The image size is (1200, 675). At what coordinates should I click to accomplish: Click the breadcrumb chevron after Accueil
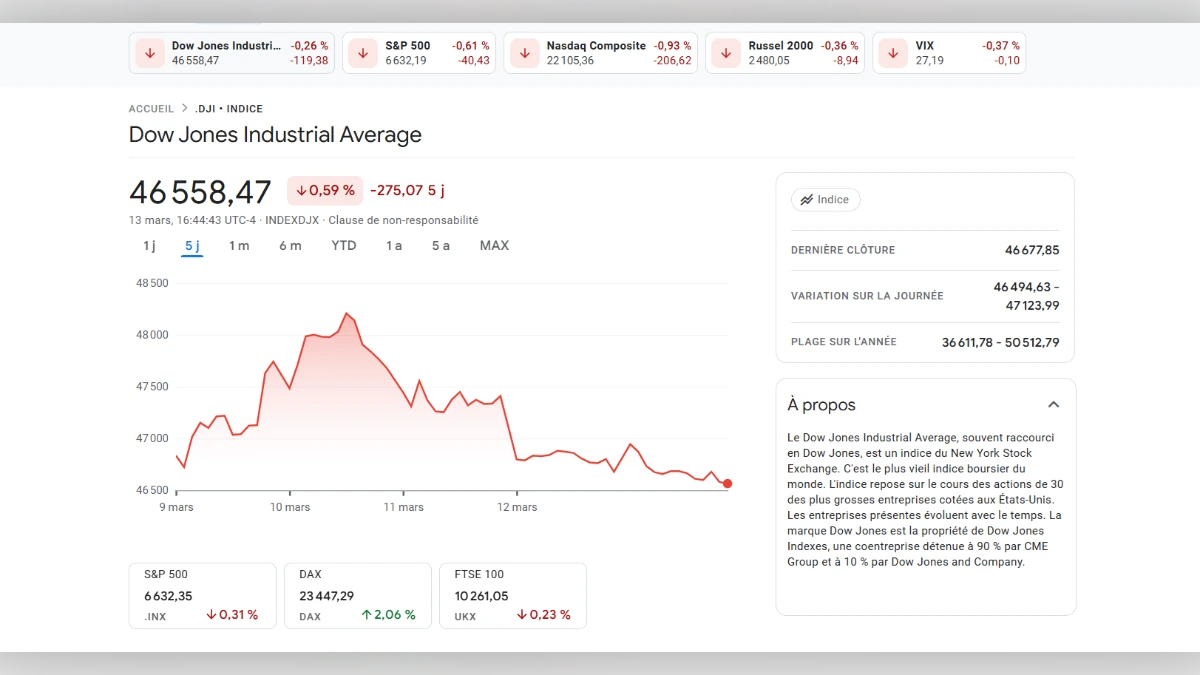pyautogui.click(x=184, y=109)
